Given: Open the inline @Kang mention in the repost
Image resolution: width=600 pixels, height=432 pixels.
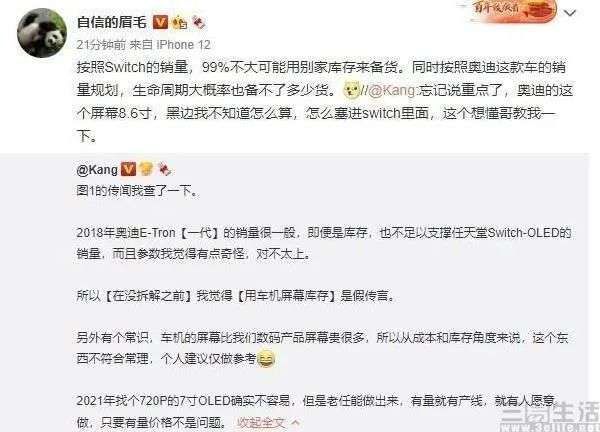Looking at the screenshot, I should [x=392, y=90].
